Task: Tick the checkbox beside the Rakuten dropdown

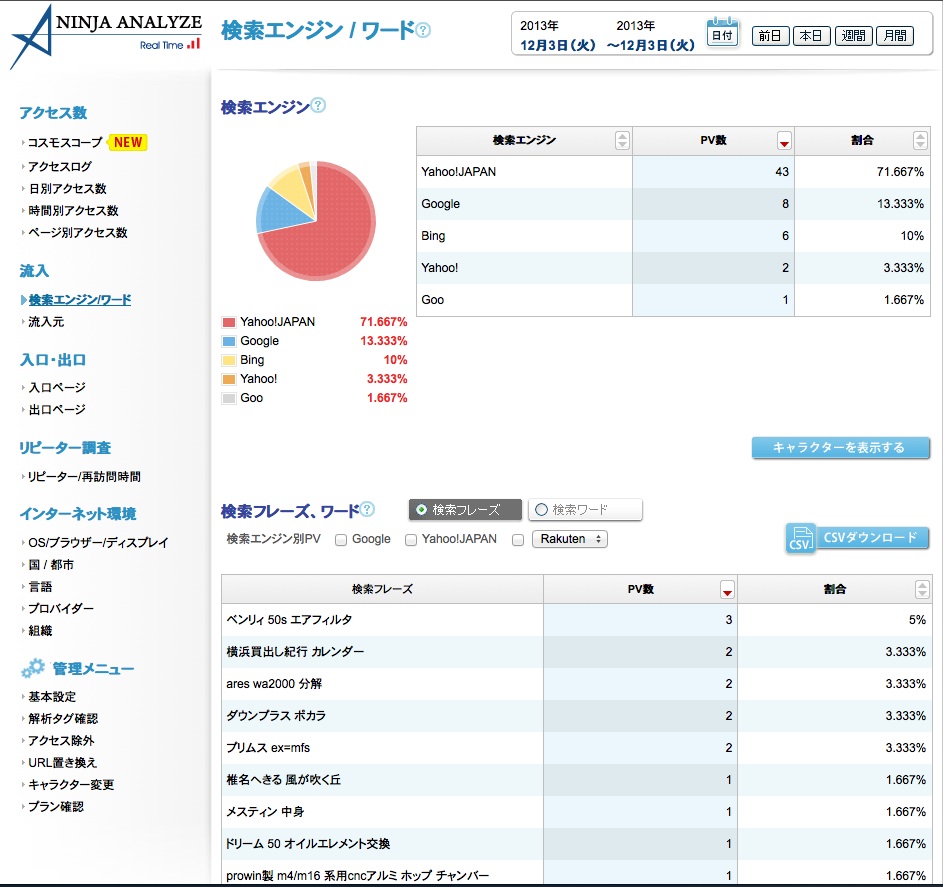Action: click(518, 540)
